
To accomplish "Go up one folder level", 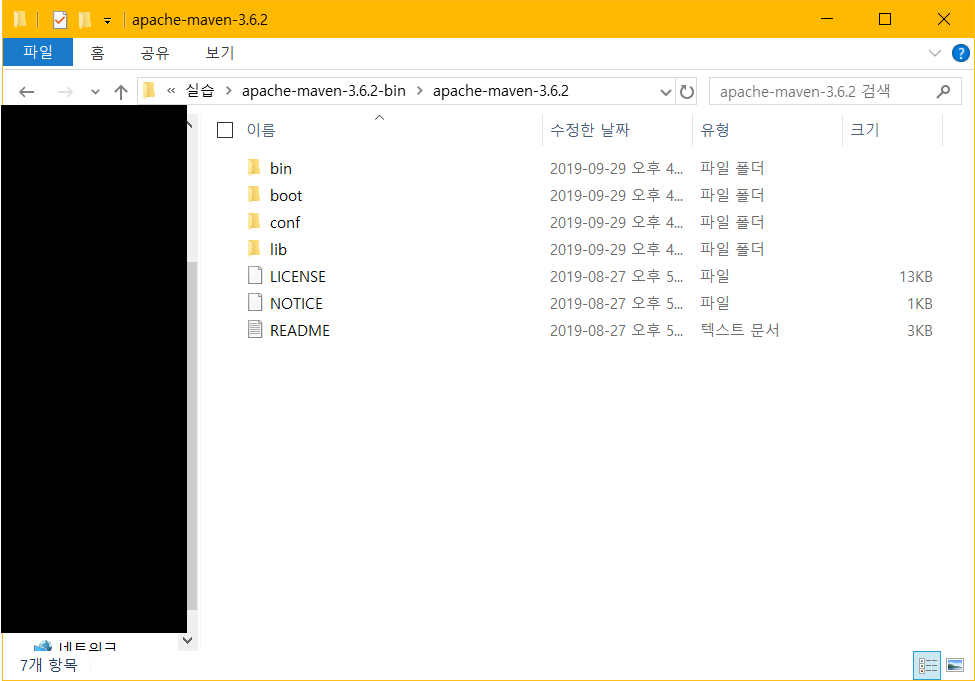I will (x=121, y=92).
